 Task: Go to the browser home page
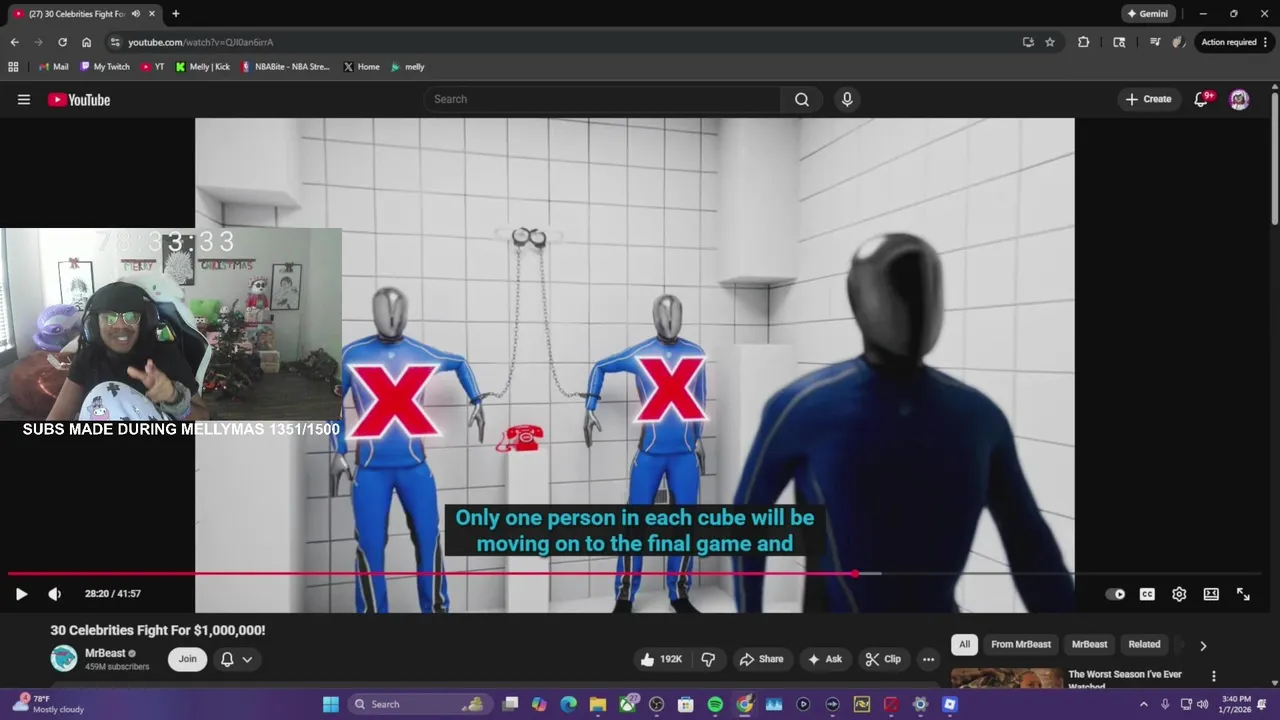click(86, 42)
